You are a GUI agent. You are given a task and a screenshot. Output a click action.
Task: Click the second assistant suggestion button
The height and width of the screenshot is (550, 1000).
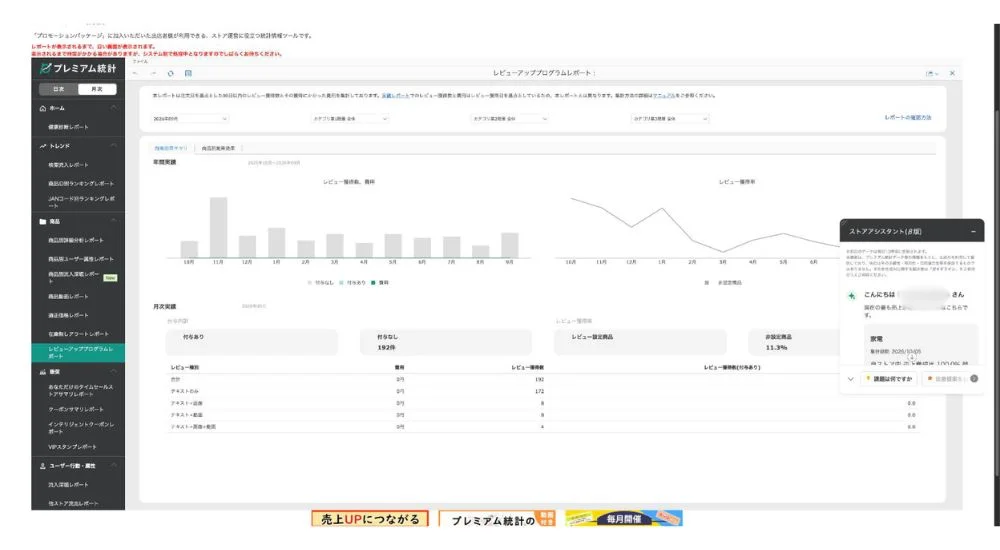click(x=946, y=379)
